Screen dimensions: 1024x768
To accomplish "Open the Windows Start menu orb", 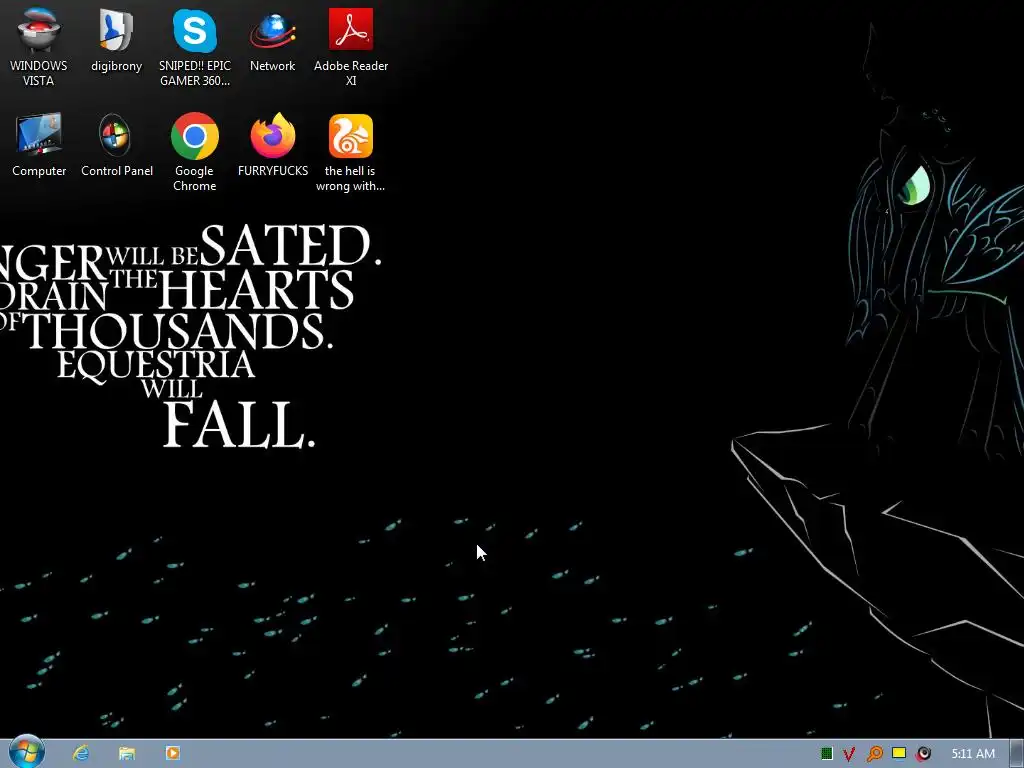I will [x=26, y=752].
